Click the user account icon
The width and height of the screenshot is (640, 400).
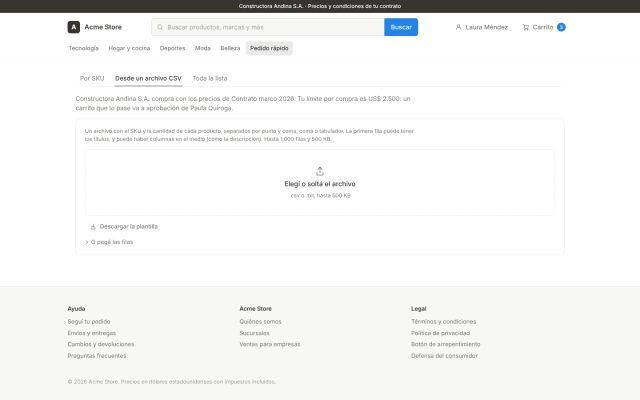(458, 27)
